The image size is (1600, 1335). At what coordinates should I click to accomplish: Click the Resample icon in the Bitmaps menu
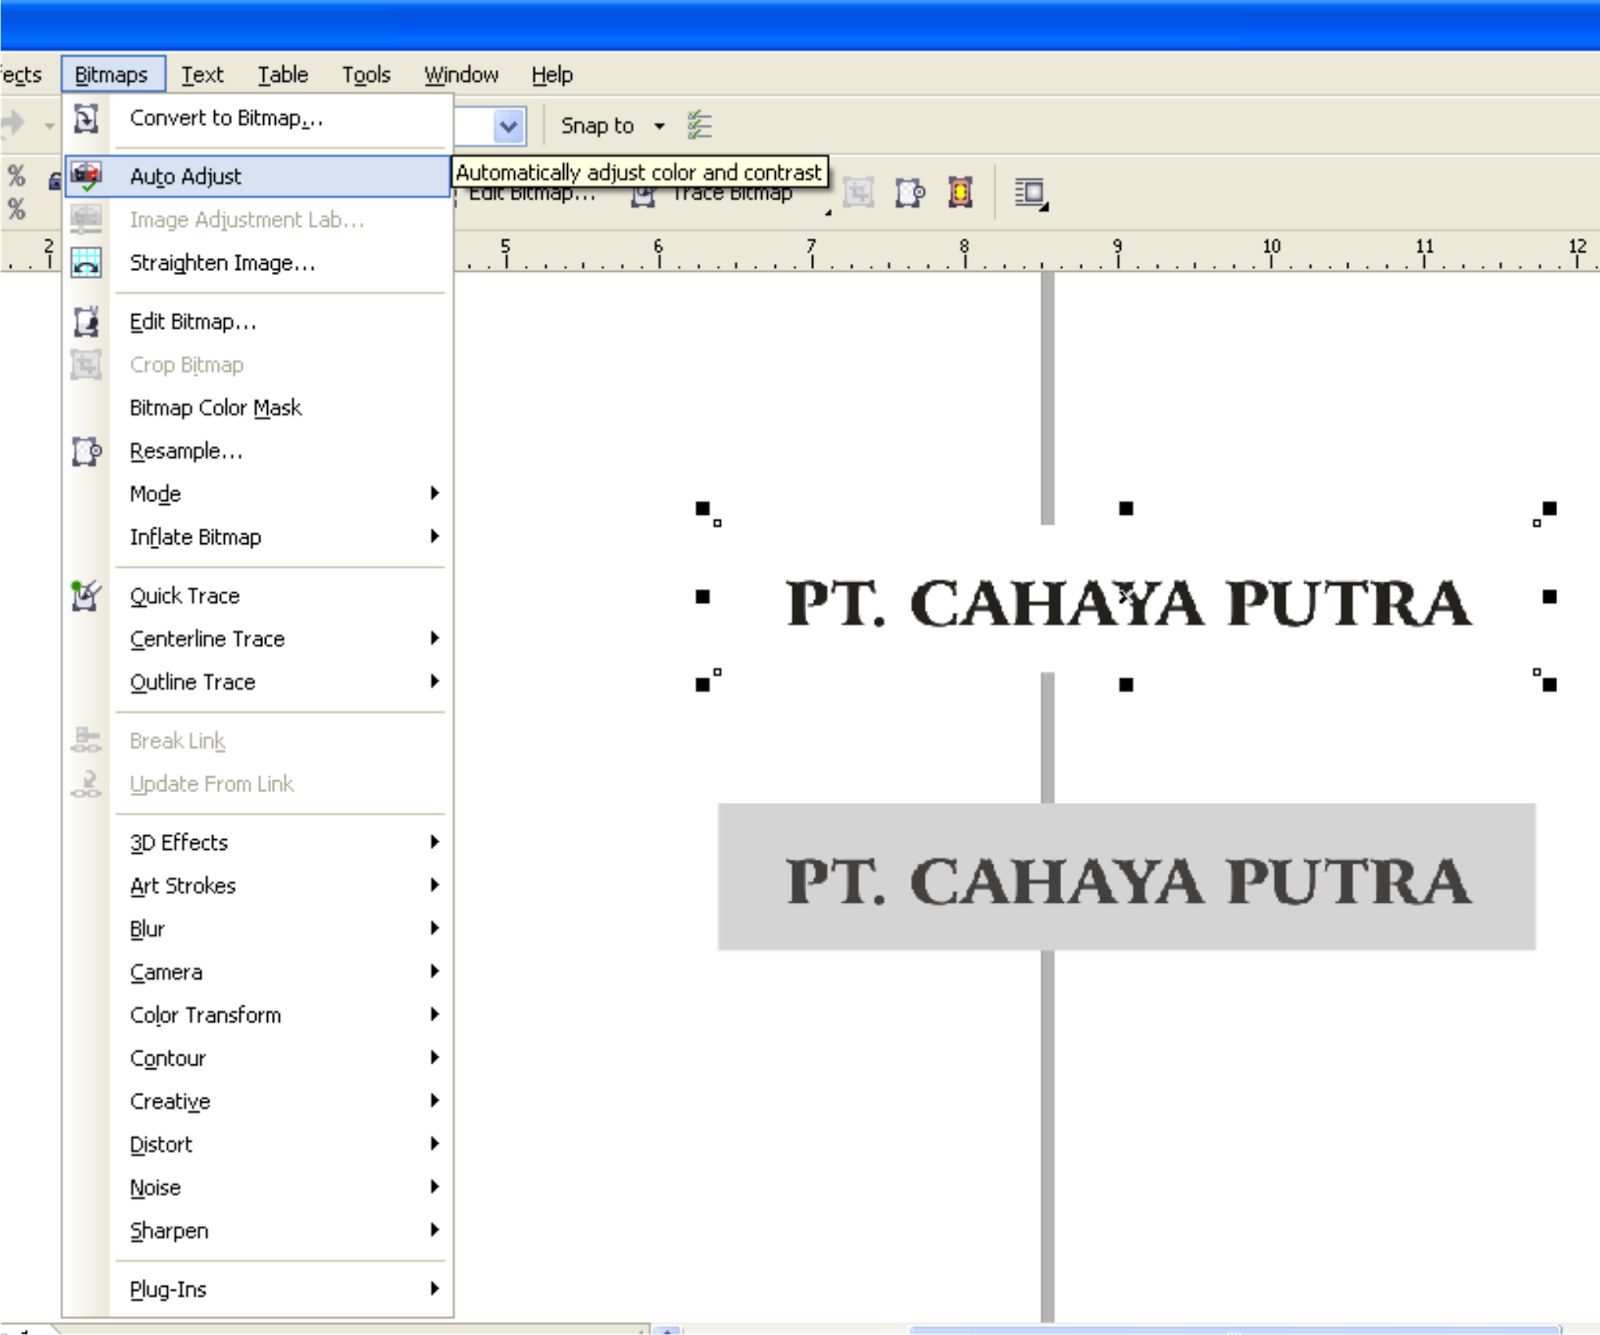pos(86,451)
